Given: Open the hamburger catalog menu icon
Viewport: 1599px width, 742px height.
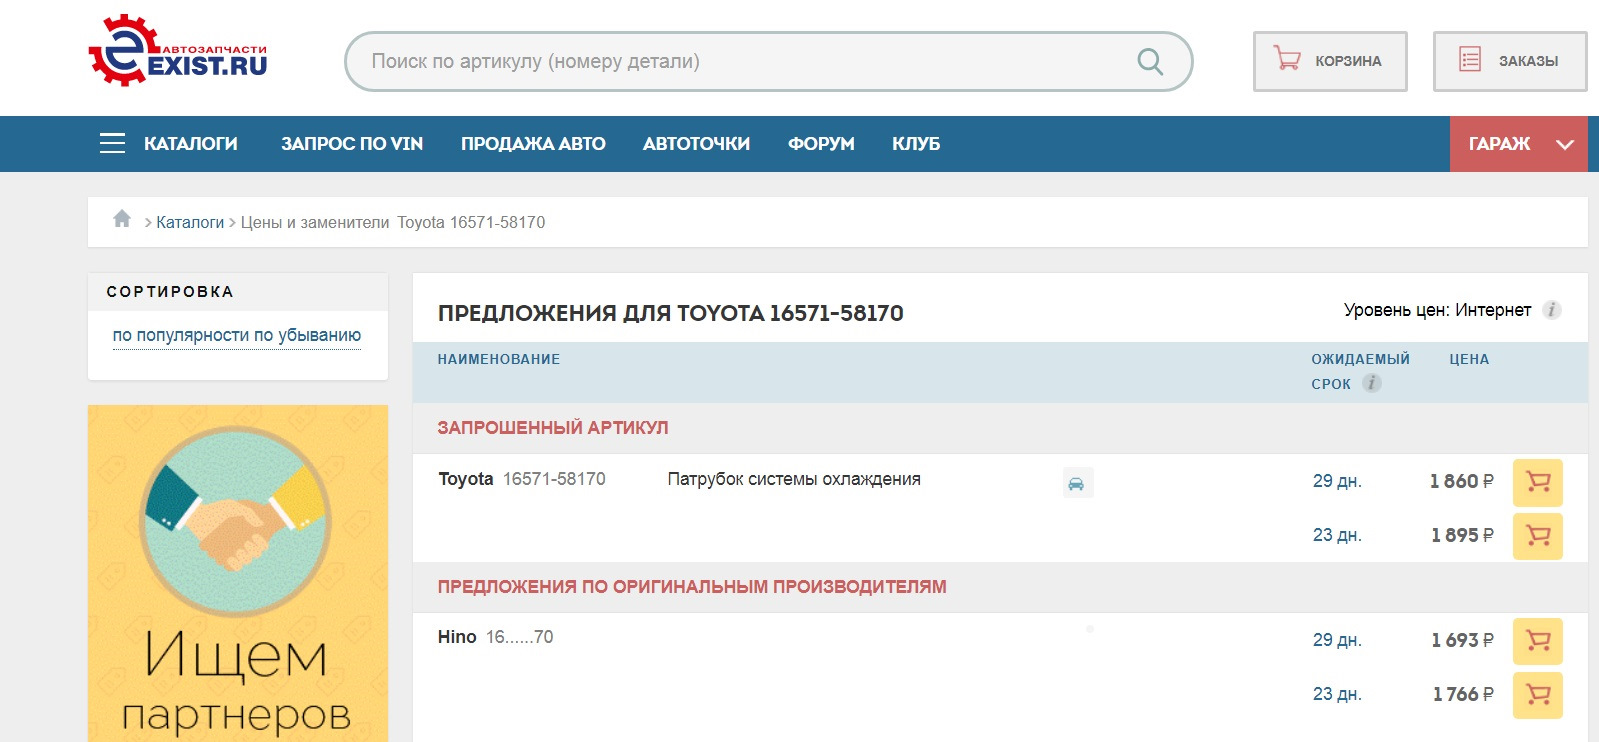Looking at the screenshot, I should (x=113, y=143).
